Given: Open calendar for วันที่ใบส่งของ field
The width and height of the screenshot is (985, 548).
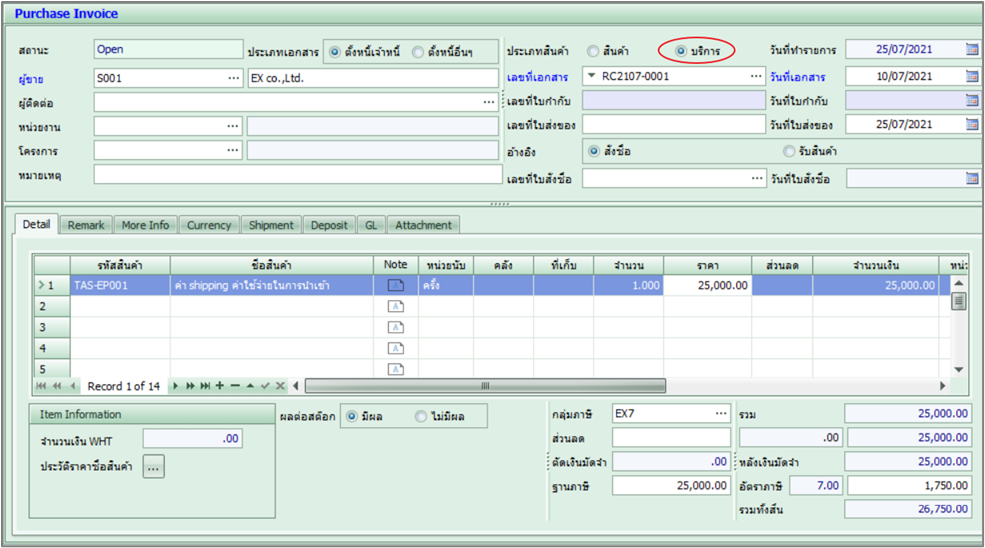Looking at the screenshot, I should [972, 125].
